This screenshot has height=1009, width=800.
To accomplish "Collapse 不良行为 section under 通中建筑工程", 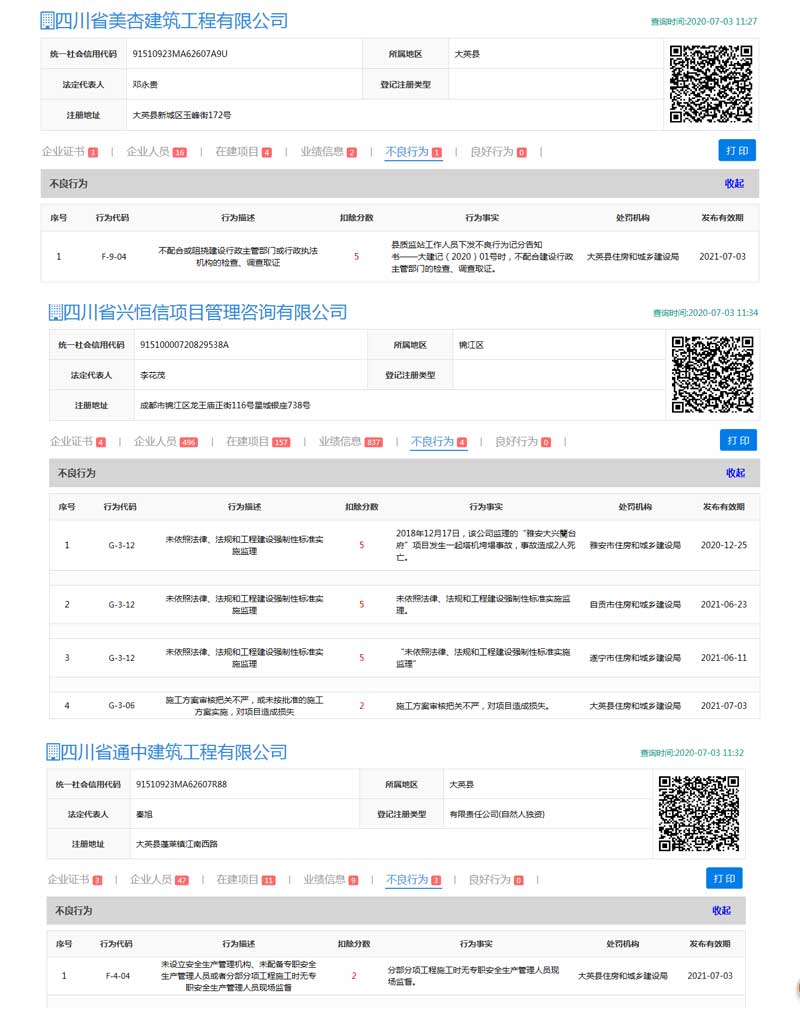I will [721, 911].
